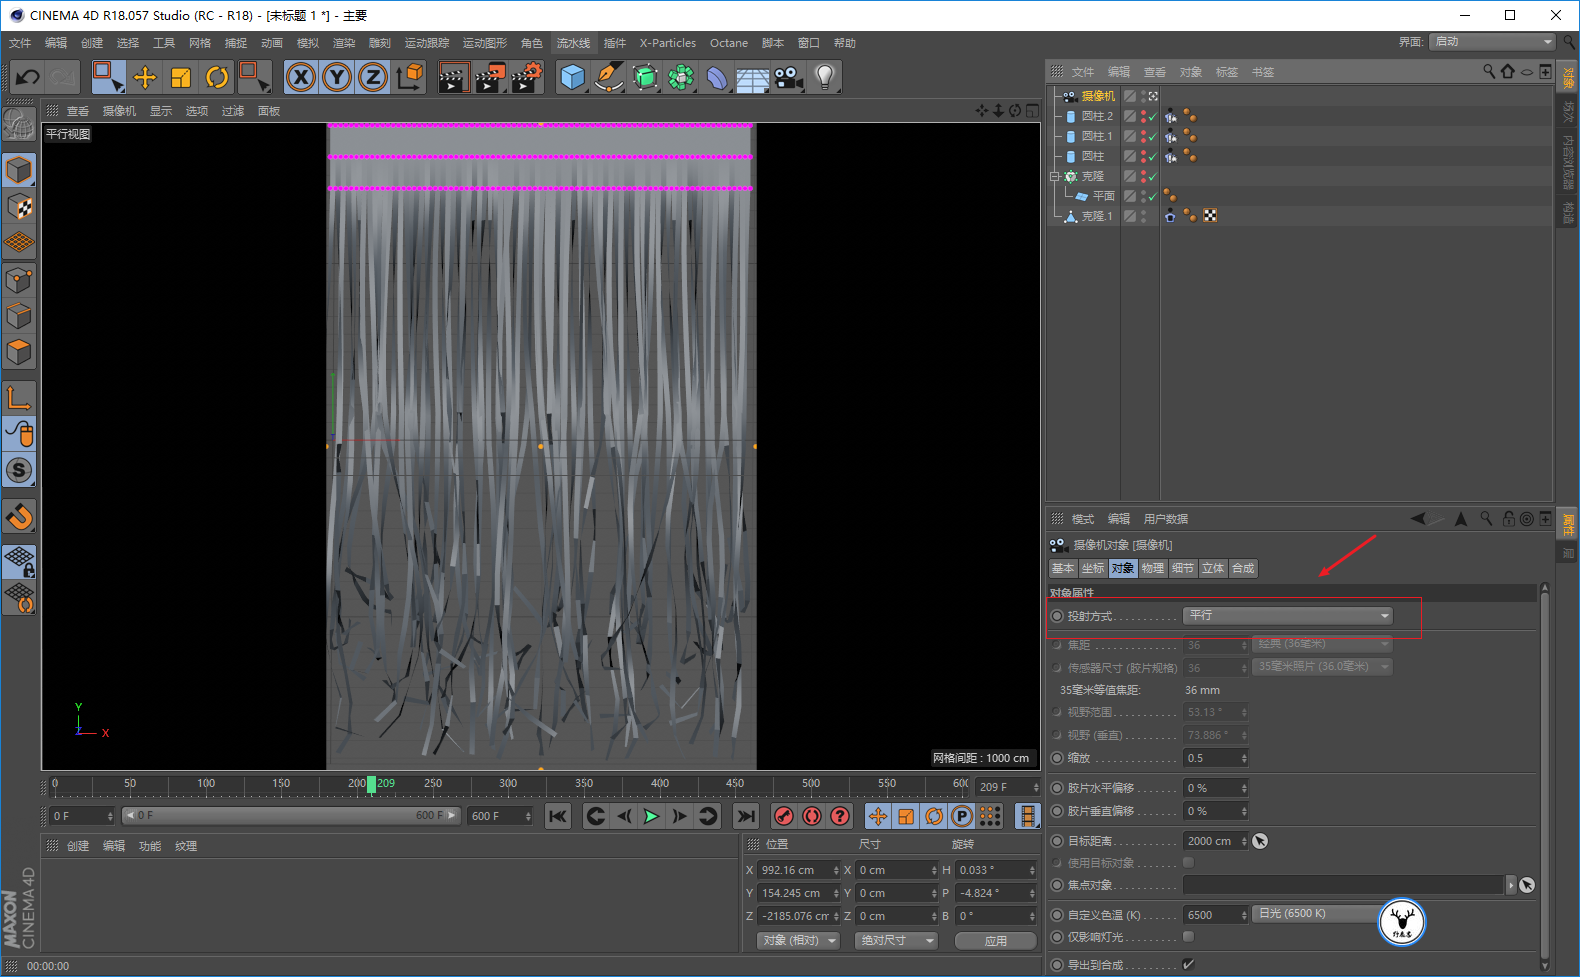Expand the 焦点对象 field arrow button
This screenshot has width=1580, height=977.
pyautogui.click(x=1510, y=885)
